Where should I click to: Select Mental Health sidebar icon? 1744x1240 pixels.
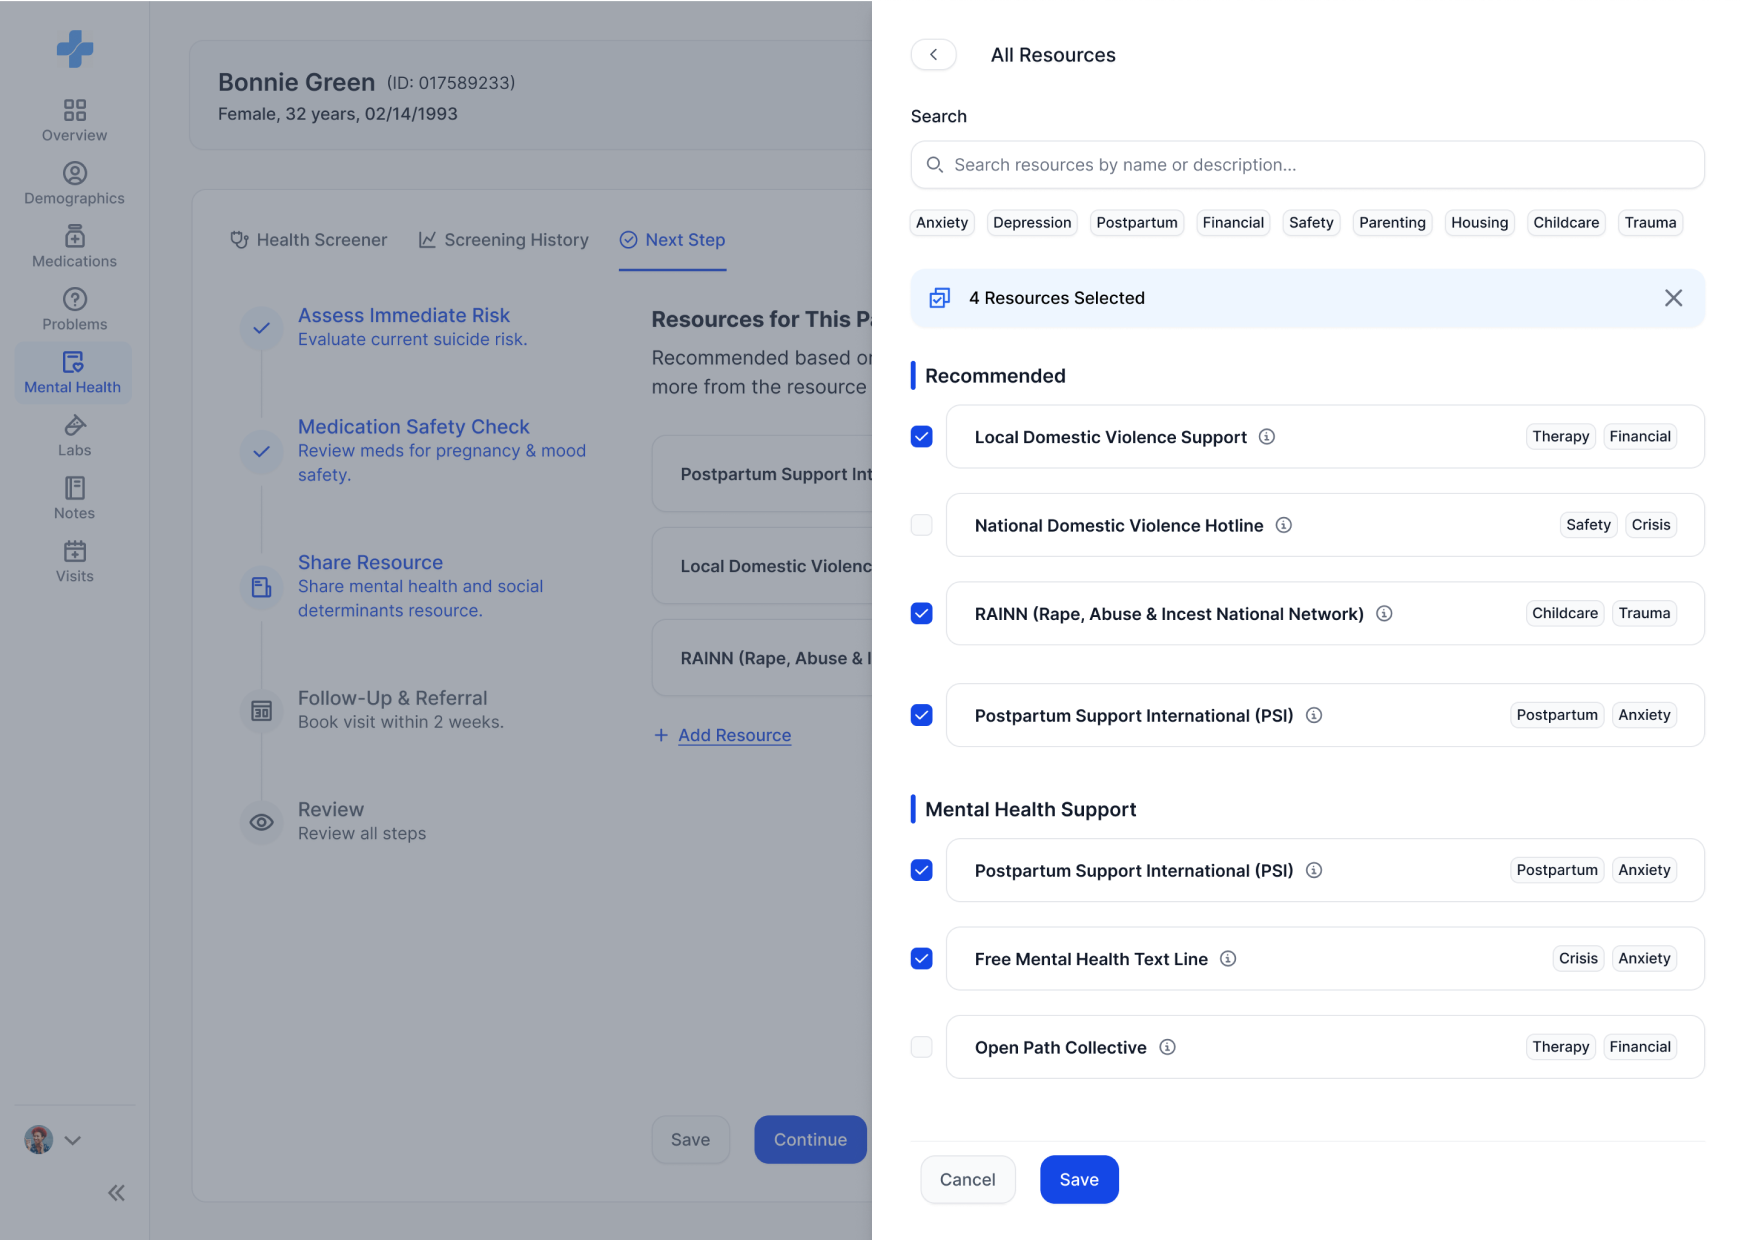click(73, 372)
